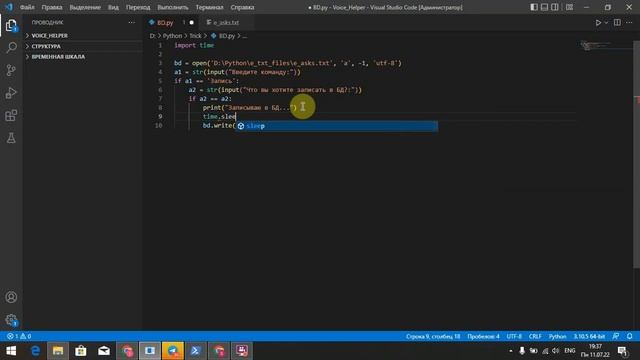The width and height of the screenshot is (640, 360).
Task: Open the Вид menu
Action: pos(113,7)
